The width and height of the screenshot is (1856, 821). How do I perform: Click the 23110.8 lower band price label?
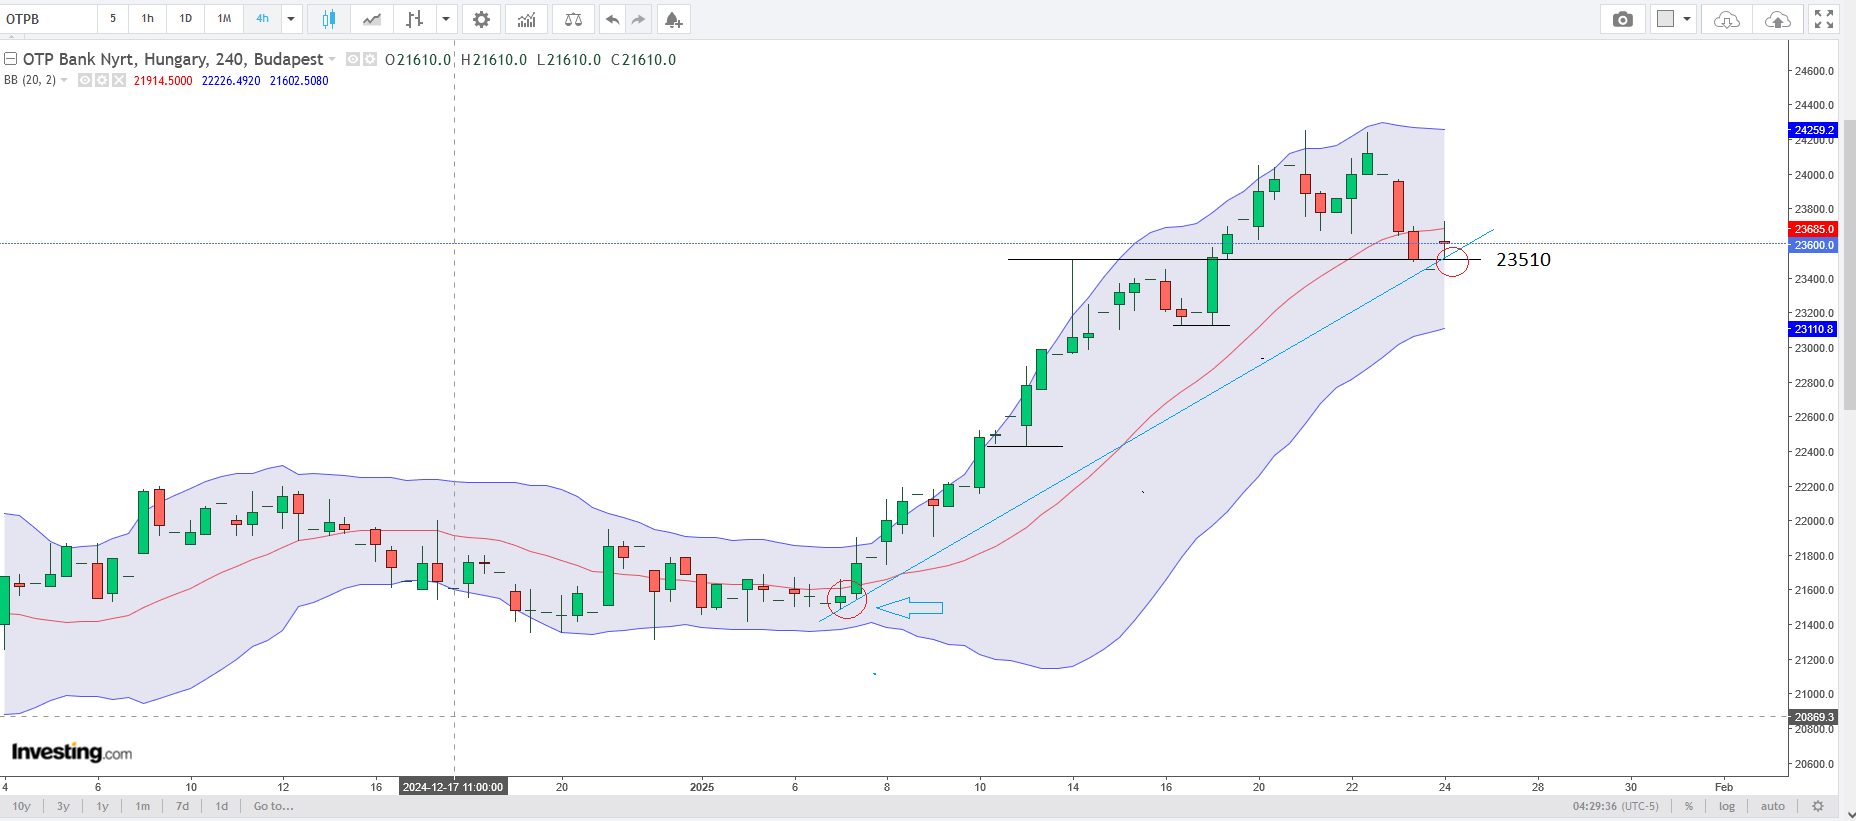coord(1813,329)
